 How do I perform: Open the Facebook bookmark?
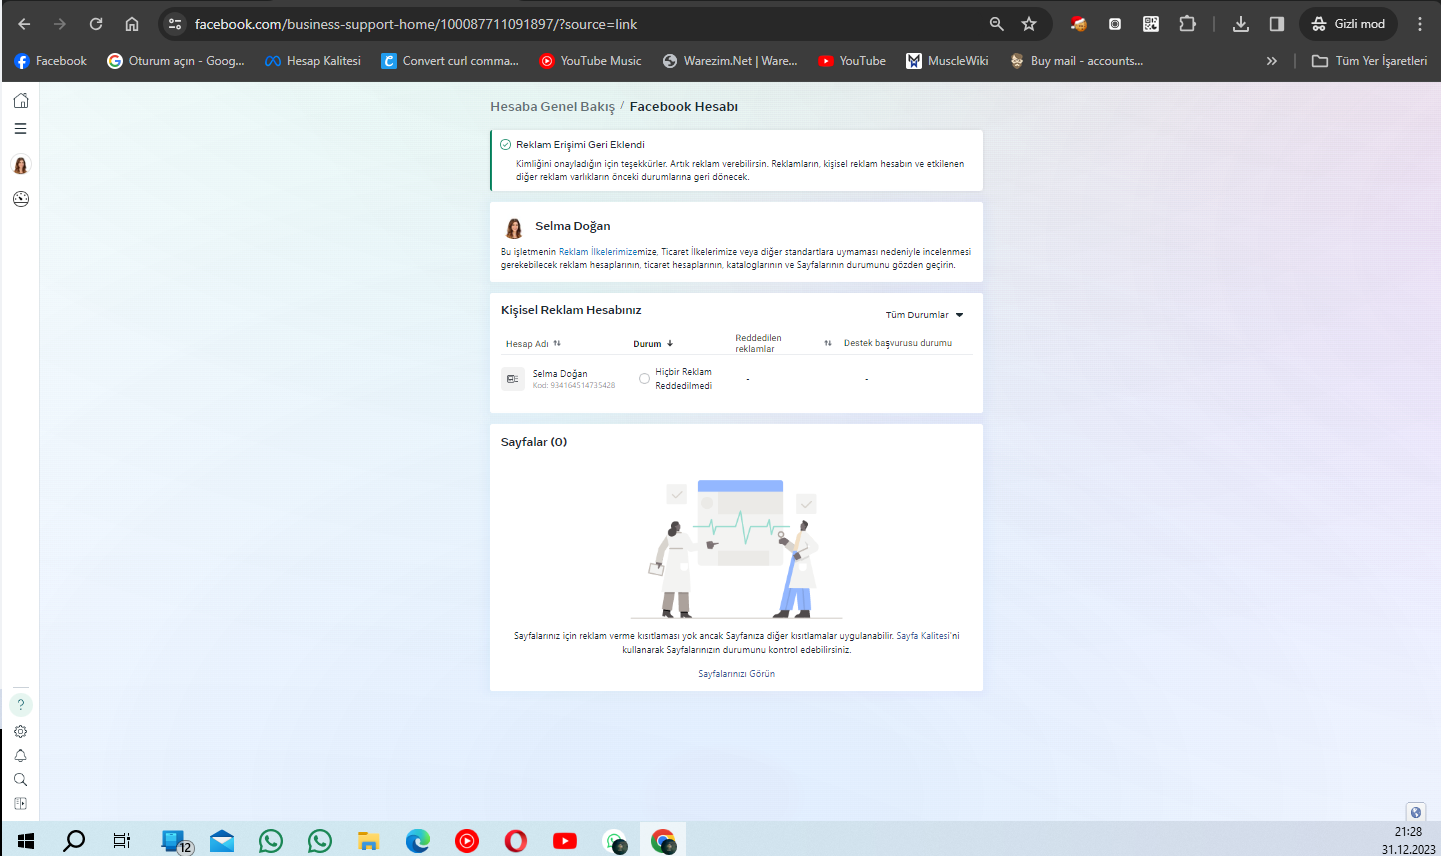(x=51, y=61)
